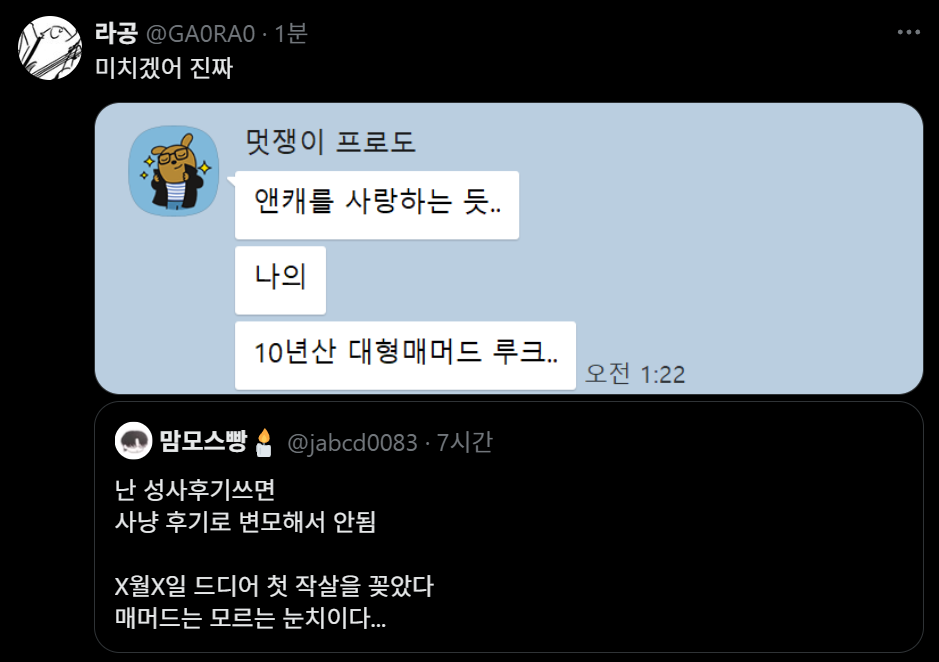This screenshot has width=939, height=662.
Task: Click the 멋쟁이 프로도 sender name
Action: coord(331,142)
